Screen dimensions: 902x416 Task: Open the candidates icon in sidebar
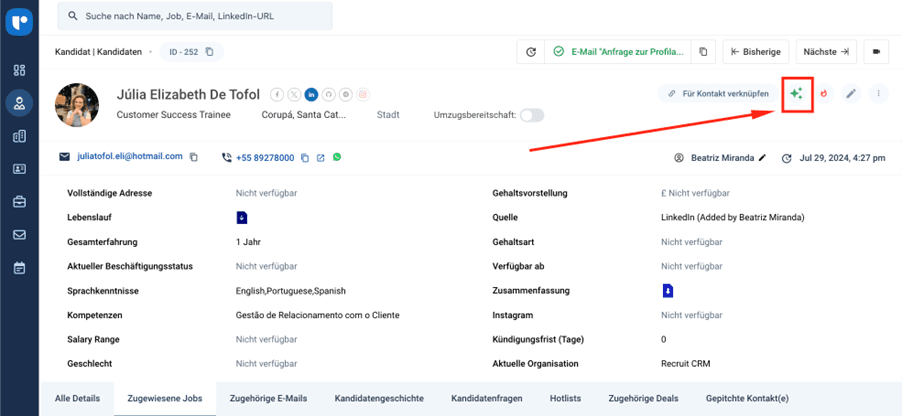click(20, 104)
